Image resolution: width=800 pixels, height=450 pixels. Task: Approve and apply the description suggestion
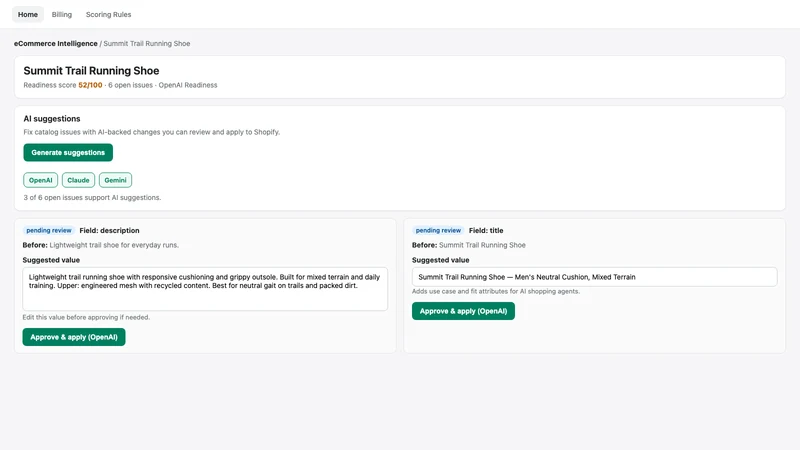pos(74,337)
